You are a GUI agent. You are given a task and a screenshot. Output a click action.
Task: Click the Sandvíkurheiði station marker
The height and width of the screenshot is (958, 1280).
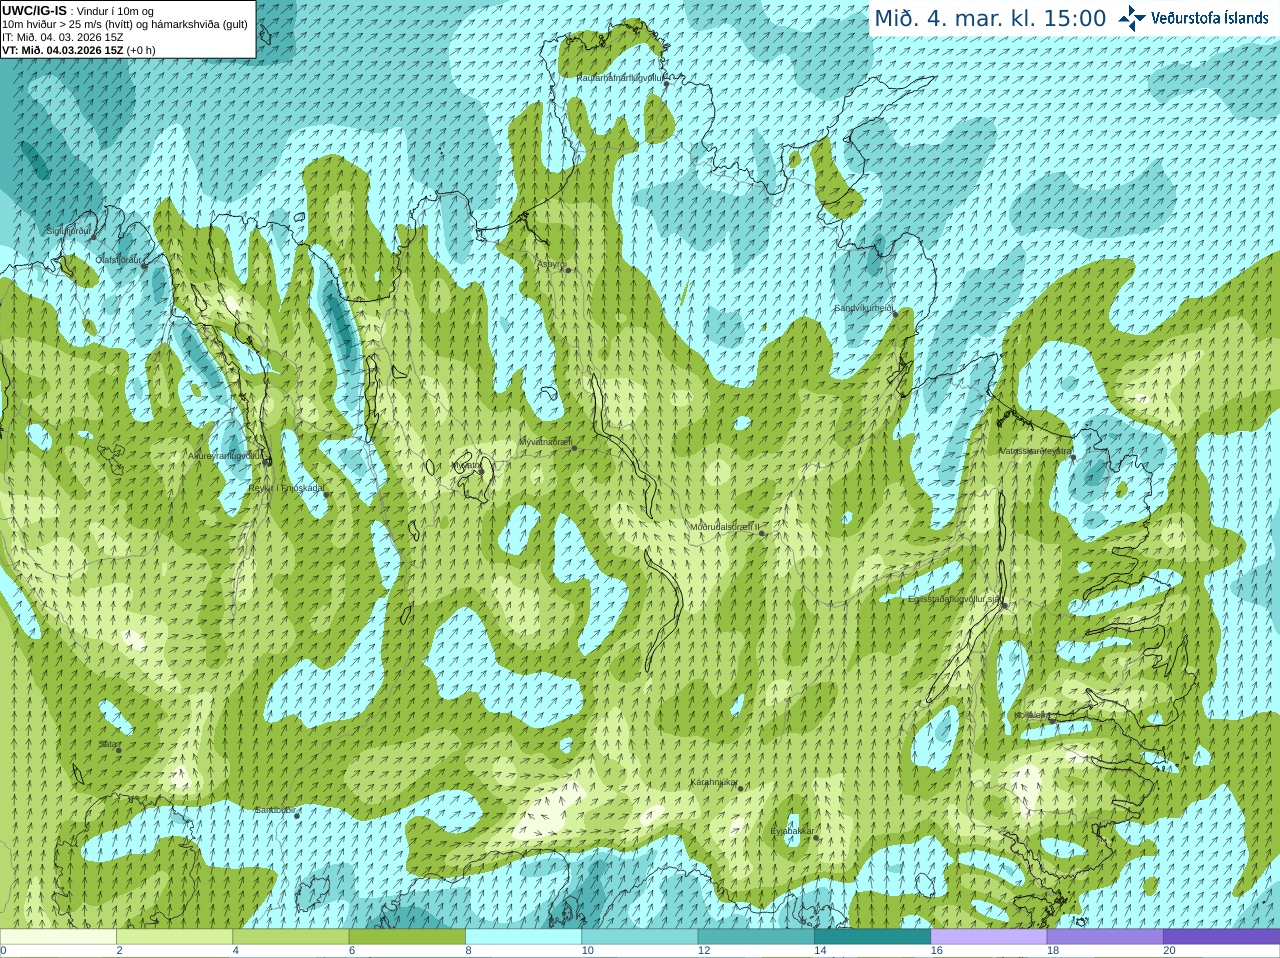coord(895,314)
